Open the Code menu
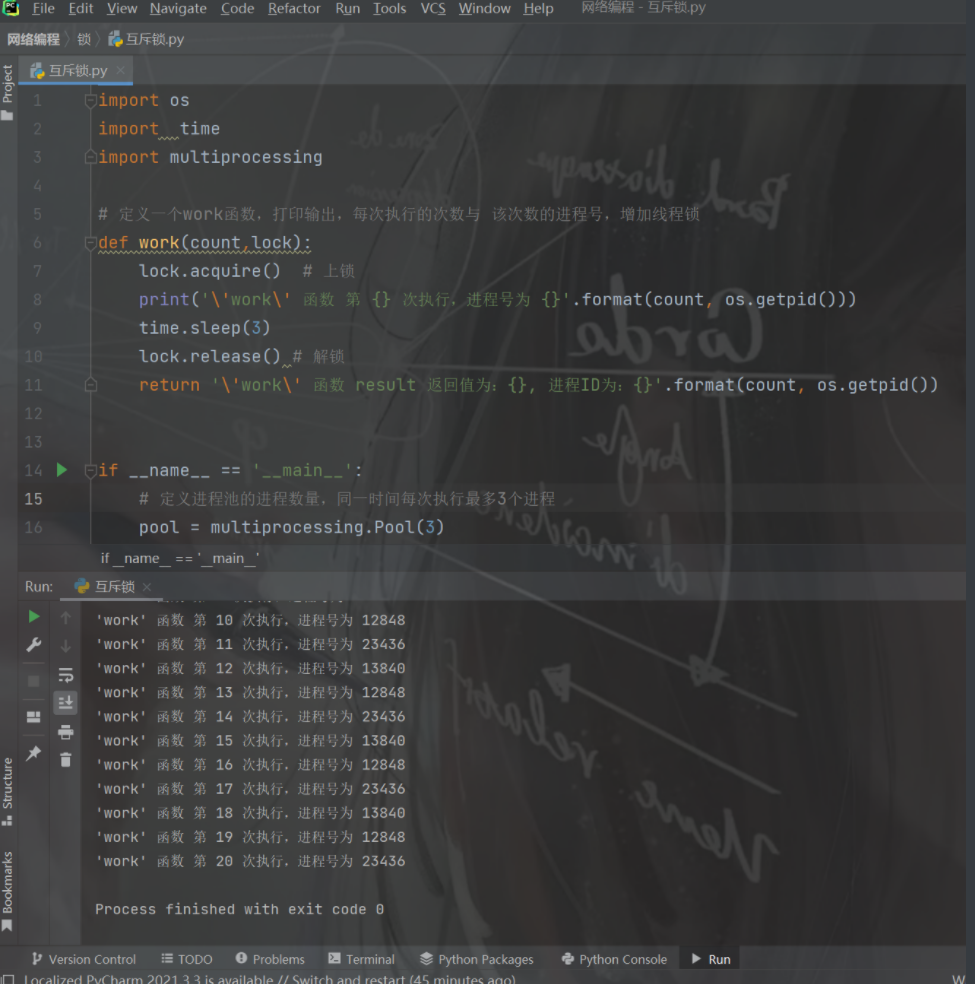 [x=237, y=8]
